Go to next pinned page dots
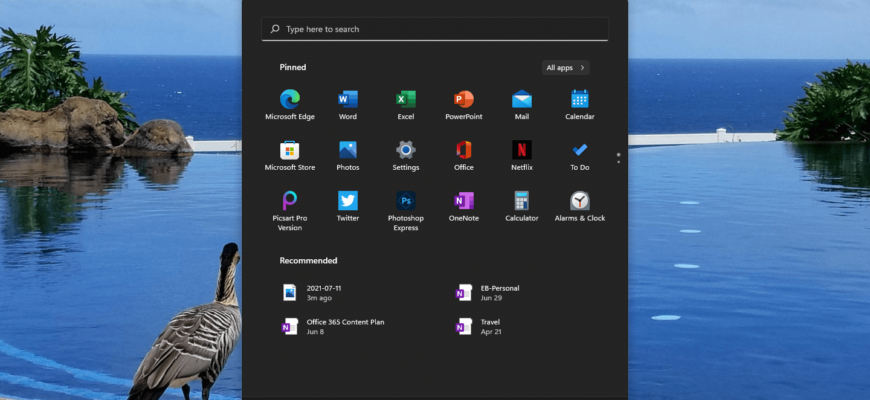Viewport: 870px width, 400px height. coord(618,158)
